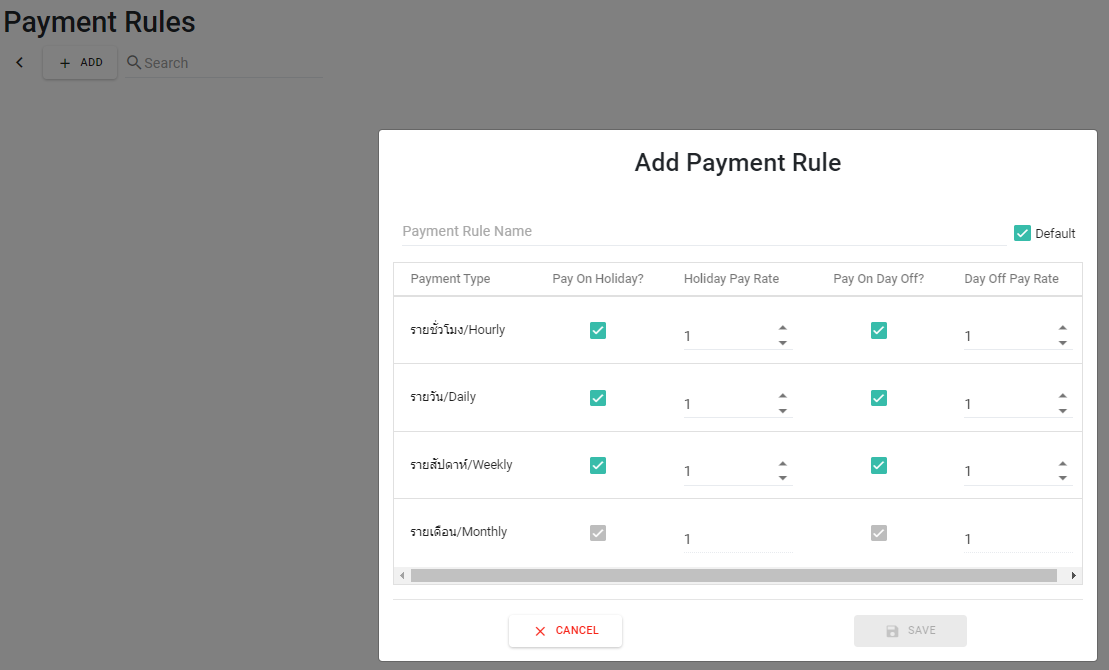This screenshot has width=1109, height=670.
Task: Click the search magnifier icon
Action: click(134, 62)
